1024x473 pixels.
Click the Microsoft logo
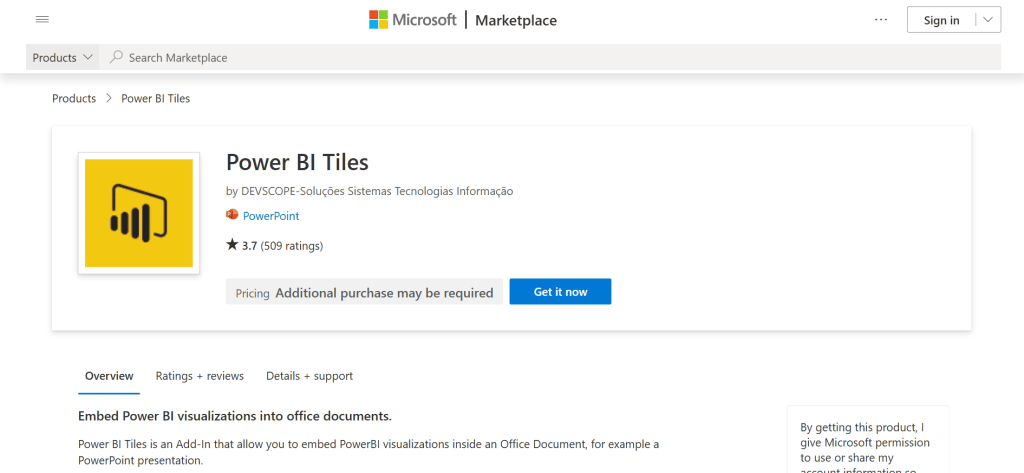tap(413, 20)
